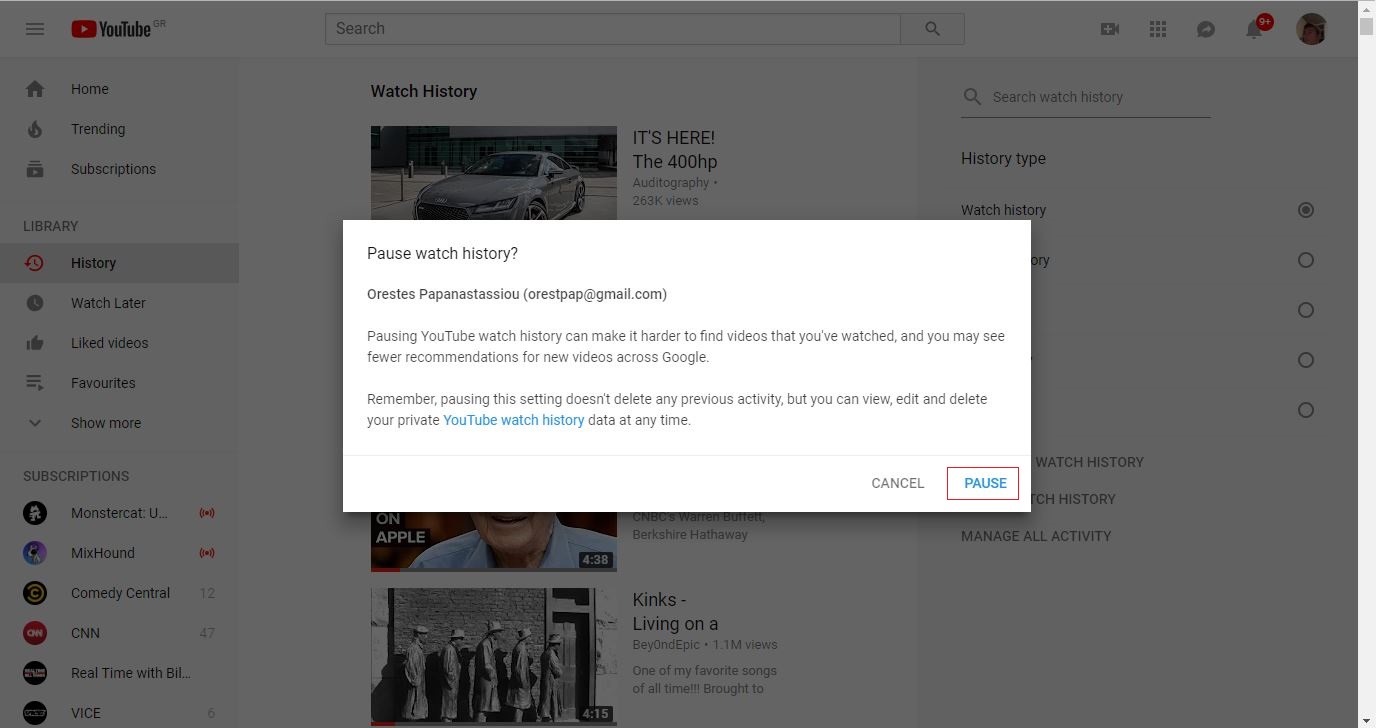Image resolution: width=1376 pixels, height=728 pixels.
Task: Open the 4:15 Kinks video thumbnail
Action: point(494,656)
